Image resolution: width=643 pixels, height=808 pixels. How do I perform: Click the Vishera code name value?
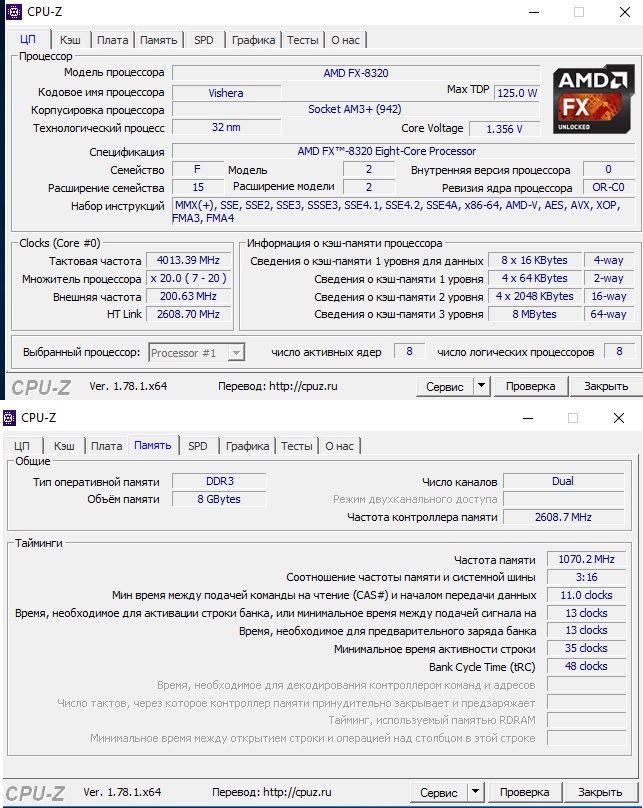click(226, 93)
